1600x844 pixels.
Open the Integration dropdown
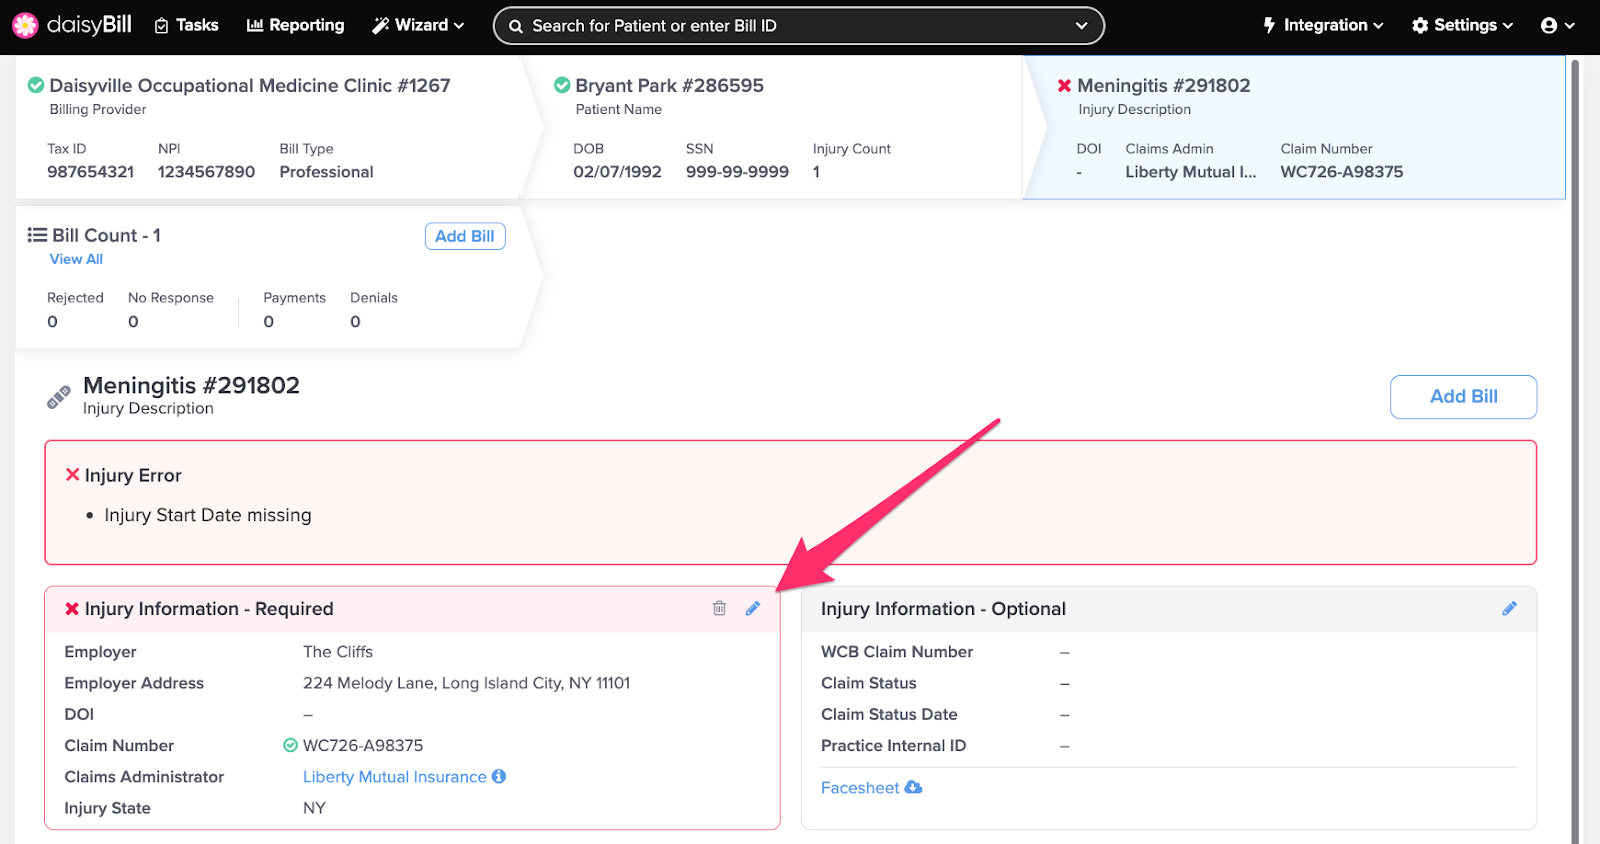(1323, 26)
